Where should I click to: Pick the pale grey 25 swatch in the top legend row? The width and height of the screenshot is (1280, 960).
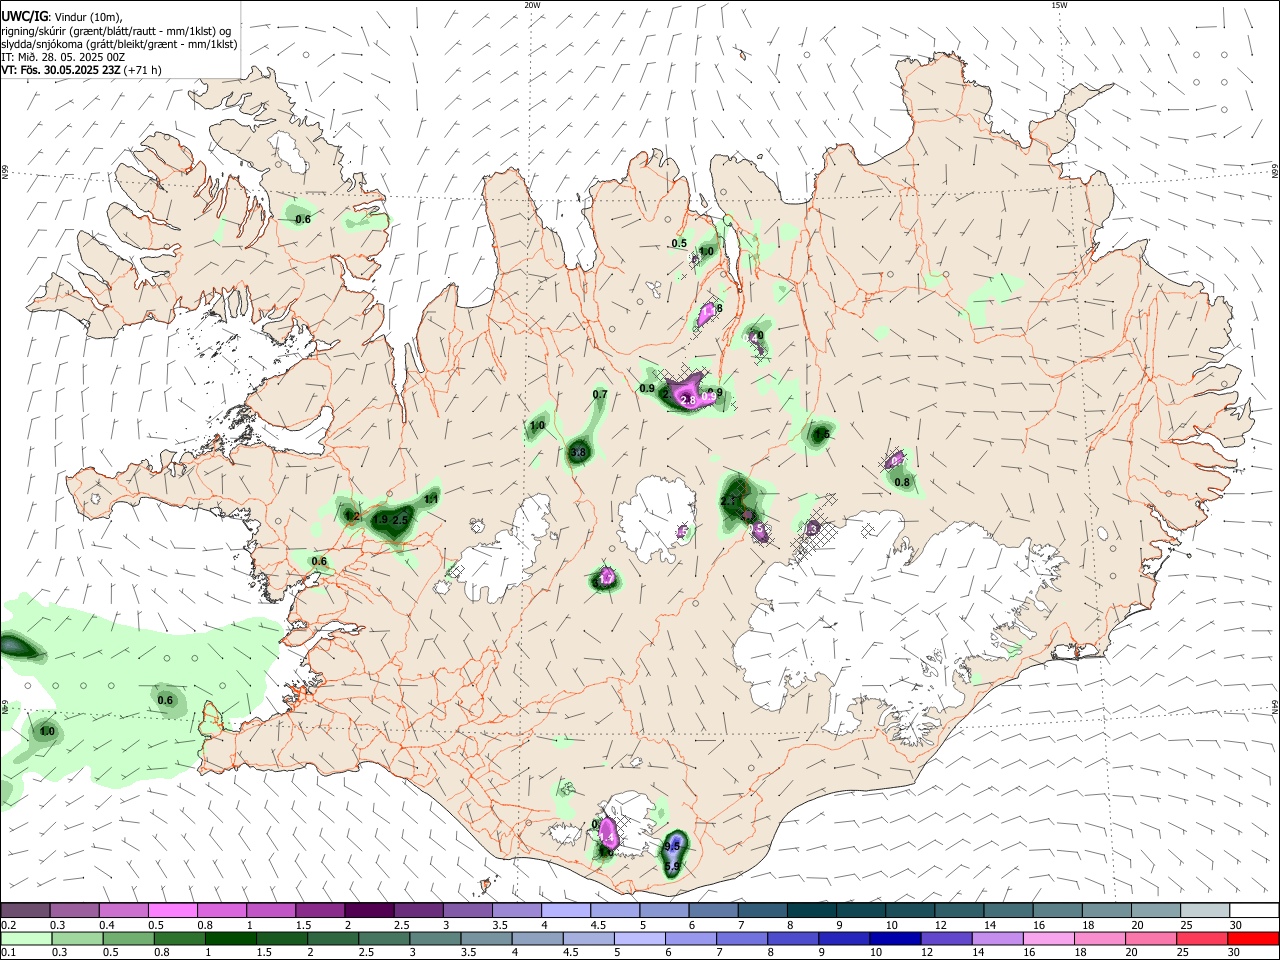1205,910
